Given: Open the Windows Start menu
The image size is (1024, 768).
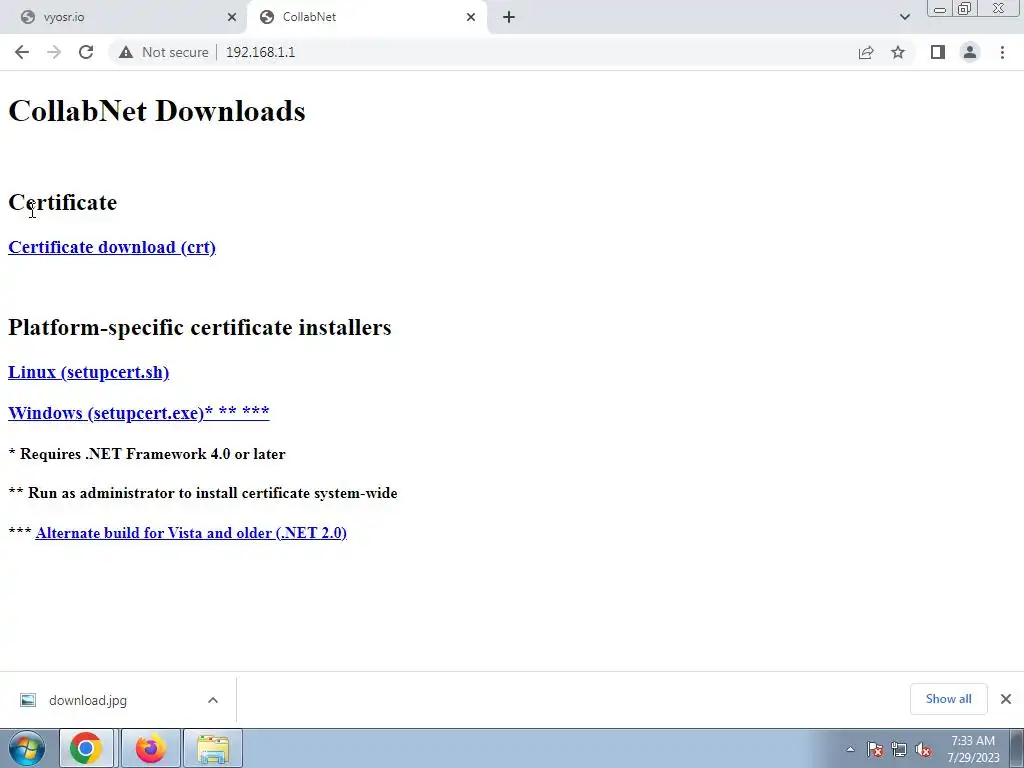Looking at the screenshot, I should (27, 748).
